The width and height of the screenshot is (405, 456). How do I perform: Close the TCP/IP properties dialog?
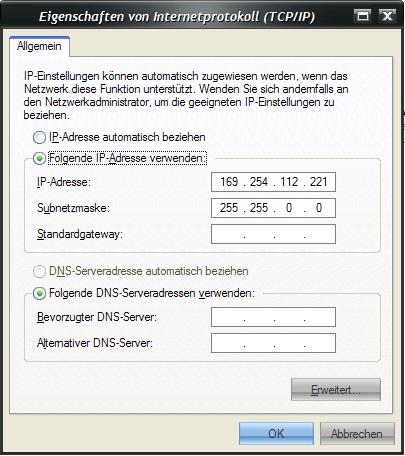point(387,16)
